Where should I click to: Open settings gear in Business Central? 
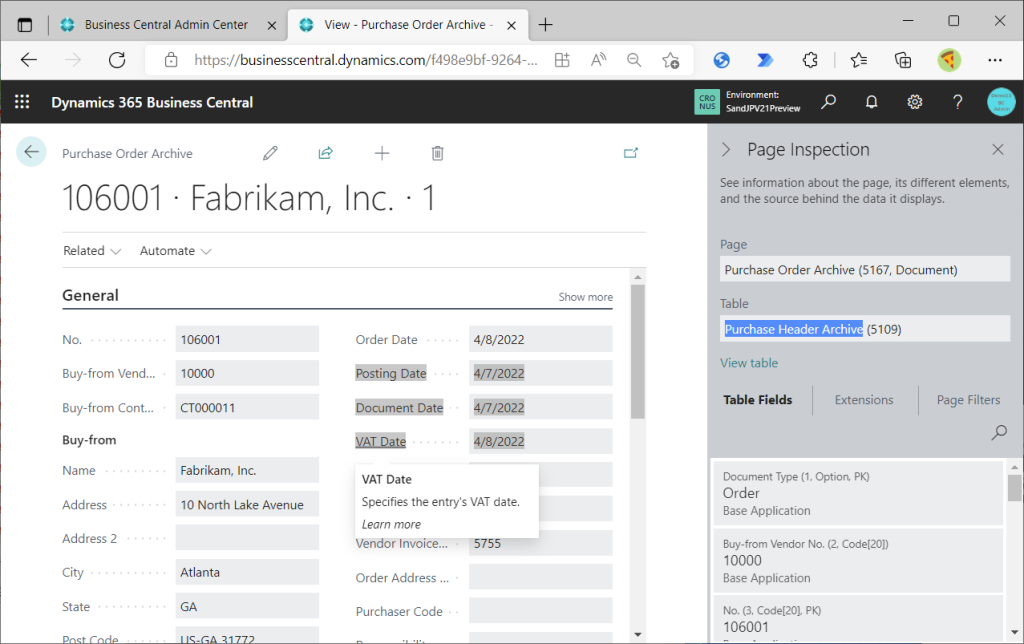(x=914, y=102)
